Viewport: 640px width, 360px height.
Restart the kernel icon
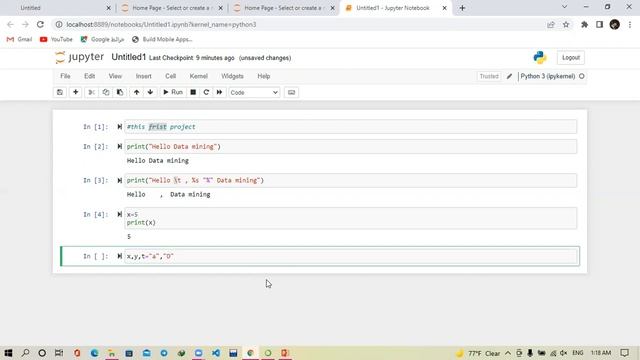tap(206, 92)
